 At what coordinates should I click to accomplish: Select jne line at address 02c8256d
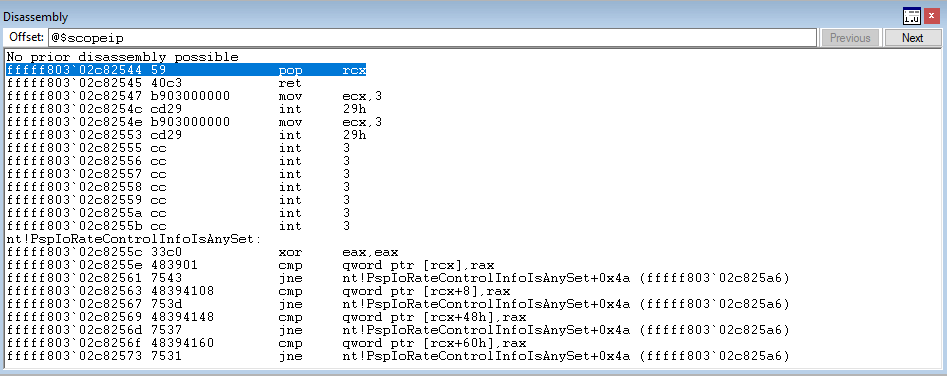[398, 330]
